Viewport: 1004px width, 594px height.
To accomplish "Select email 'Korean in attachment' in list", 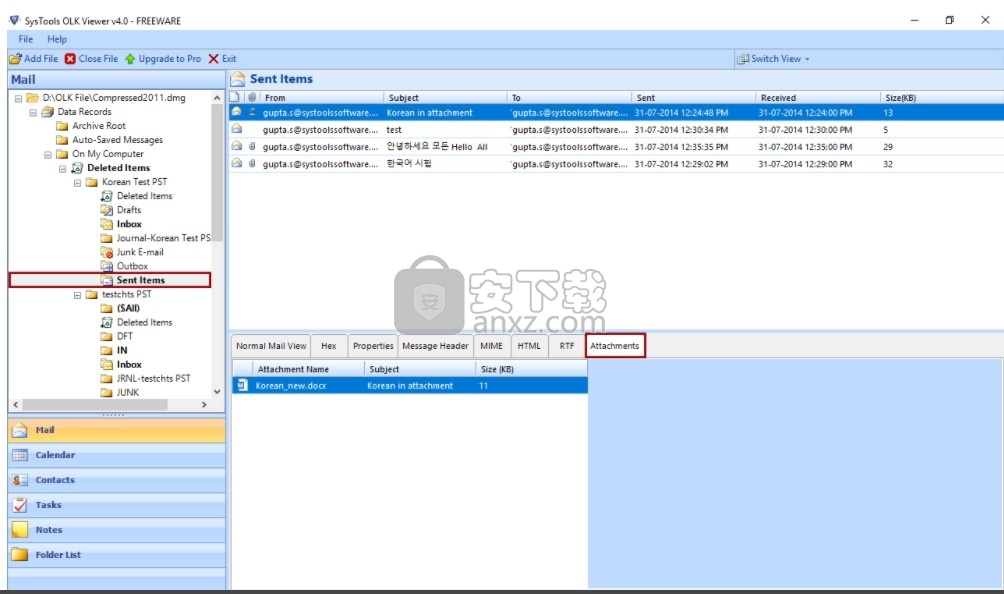I will coord(616,113).
